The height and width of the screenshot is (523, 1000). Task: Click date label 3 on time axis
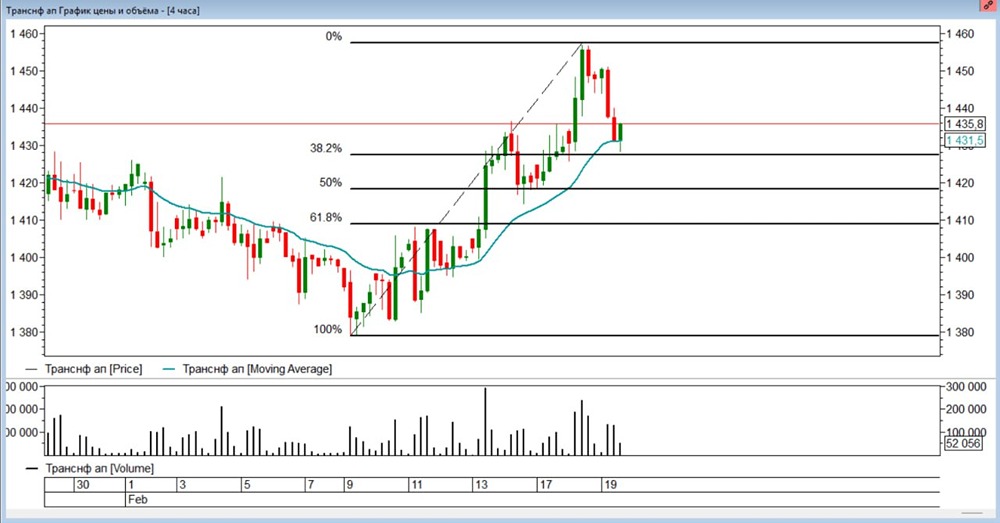tap(182, 485)
